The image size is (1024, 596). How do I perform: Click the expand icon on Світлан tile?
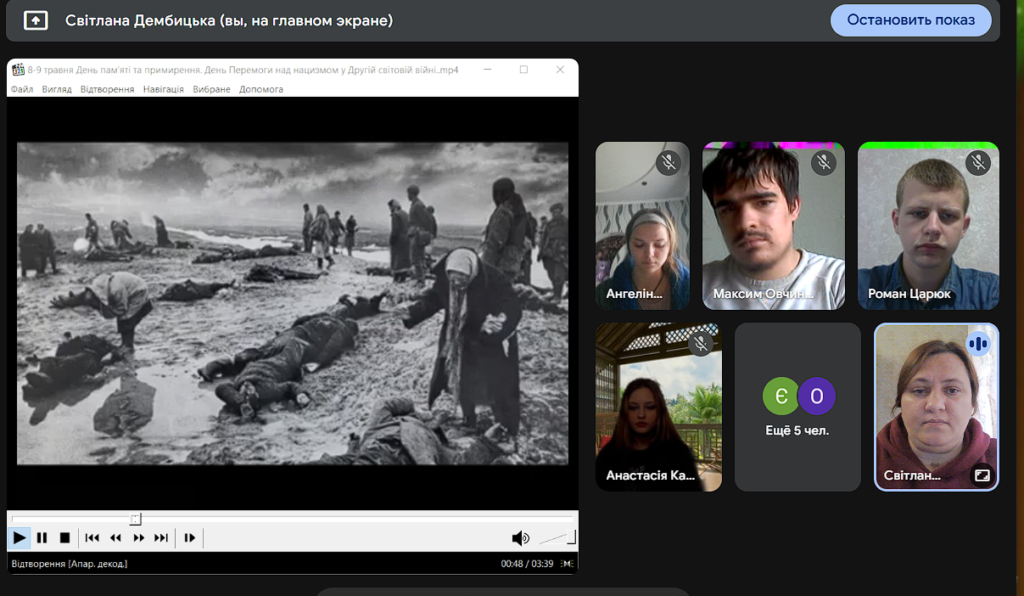(982, 475)
